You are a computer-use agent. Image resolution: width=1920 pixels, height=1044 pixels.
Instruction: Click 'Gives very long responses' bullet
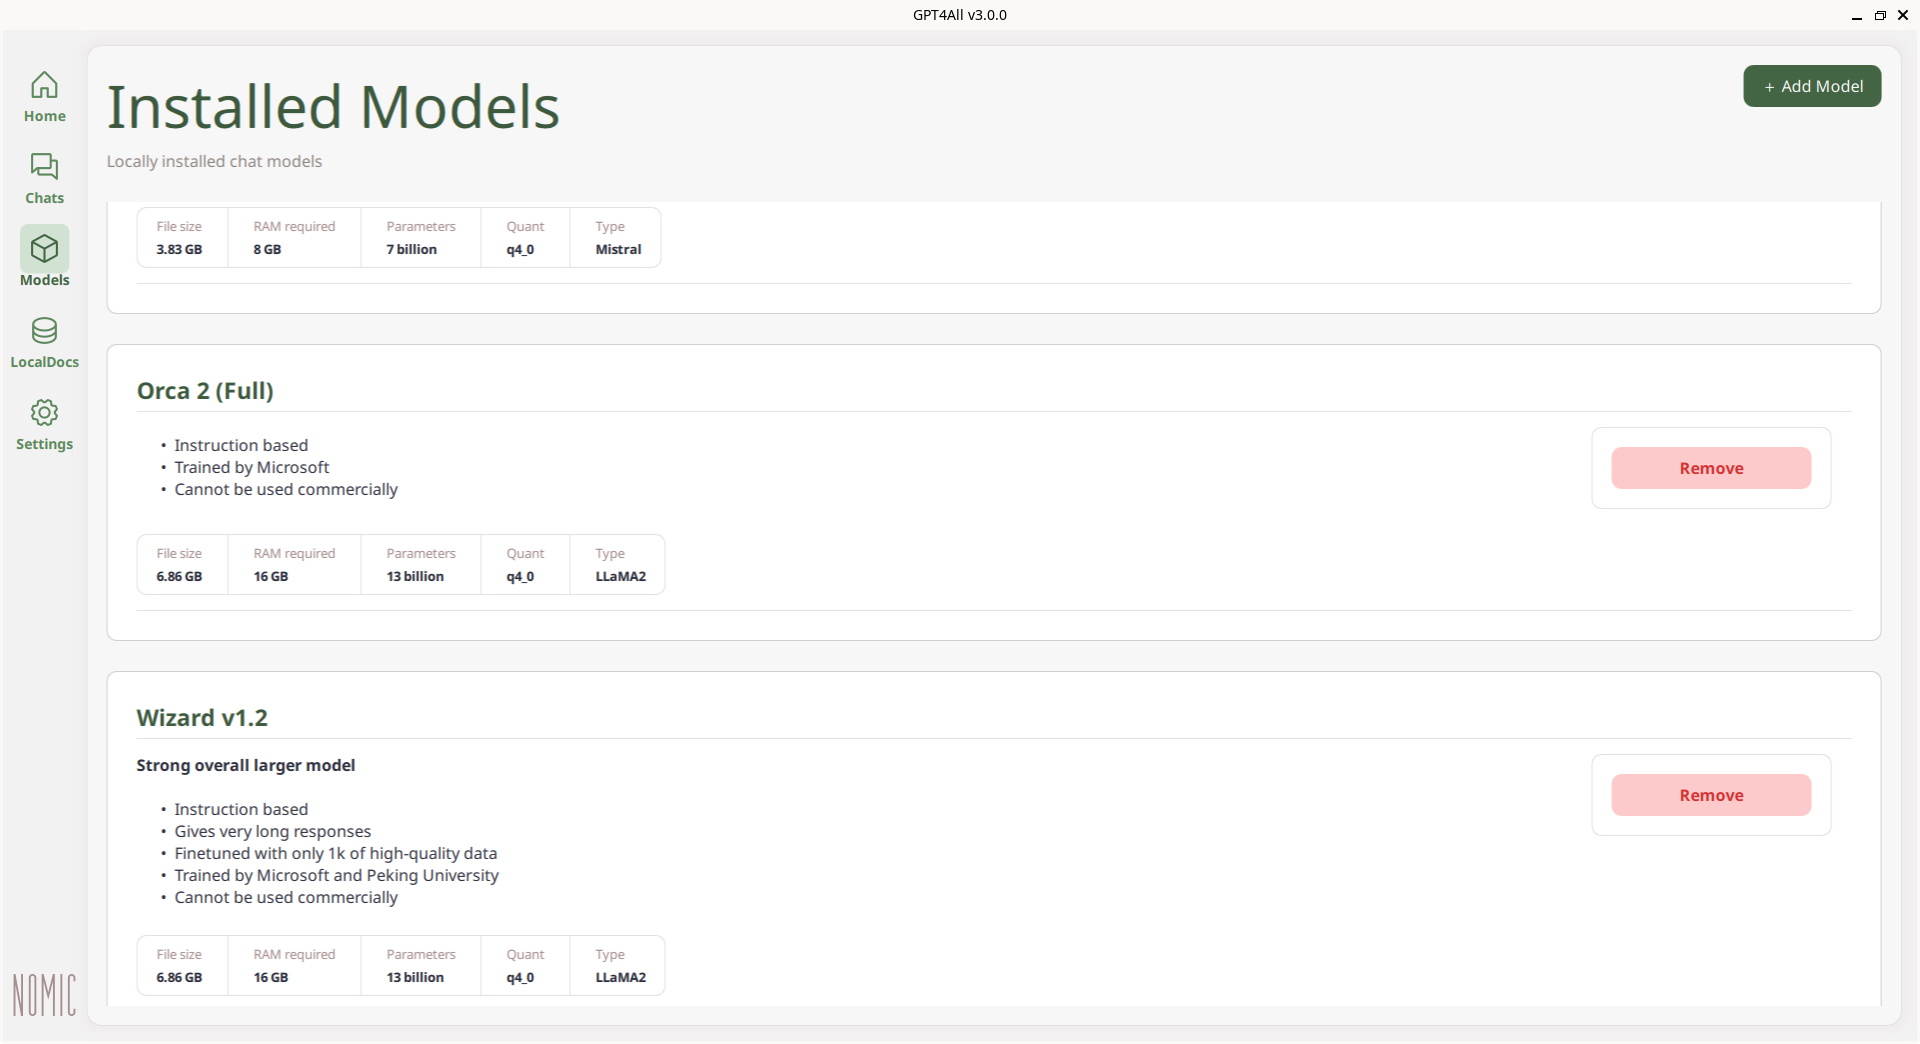[x=273, y=831]
